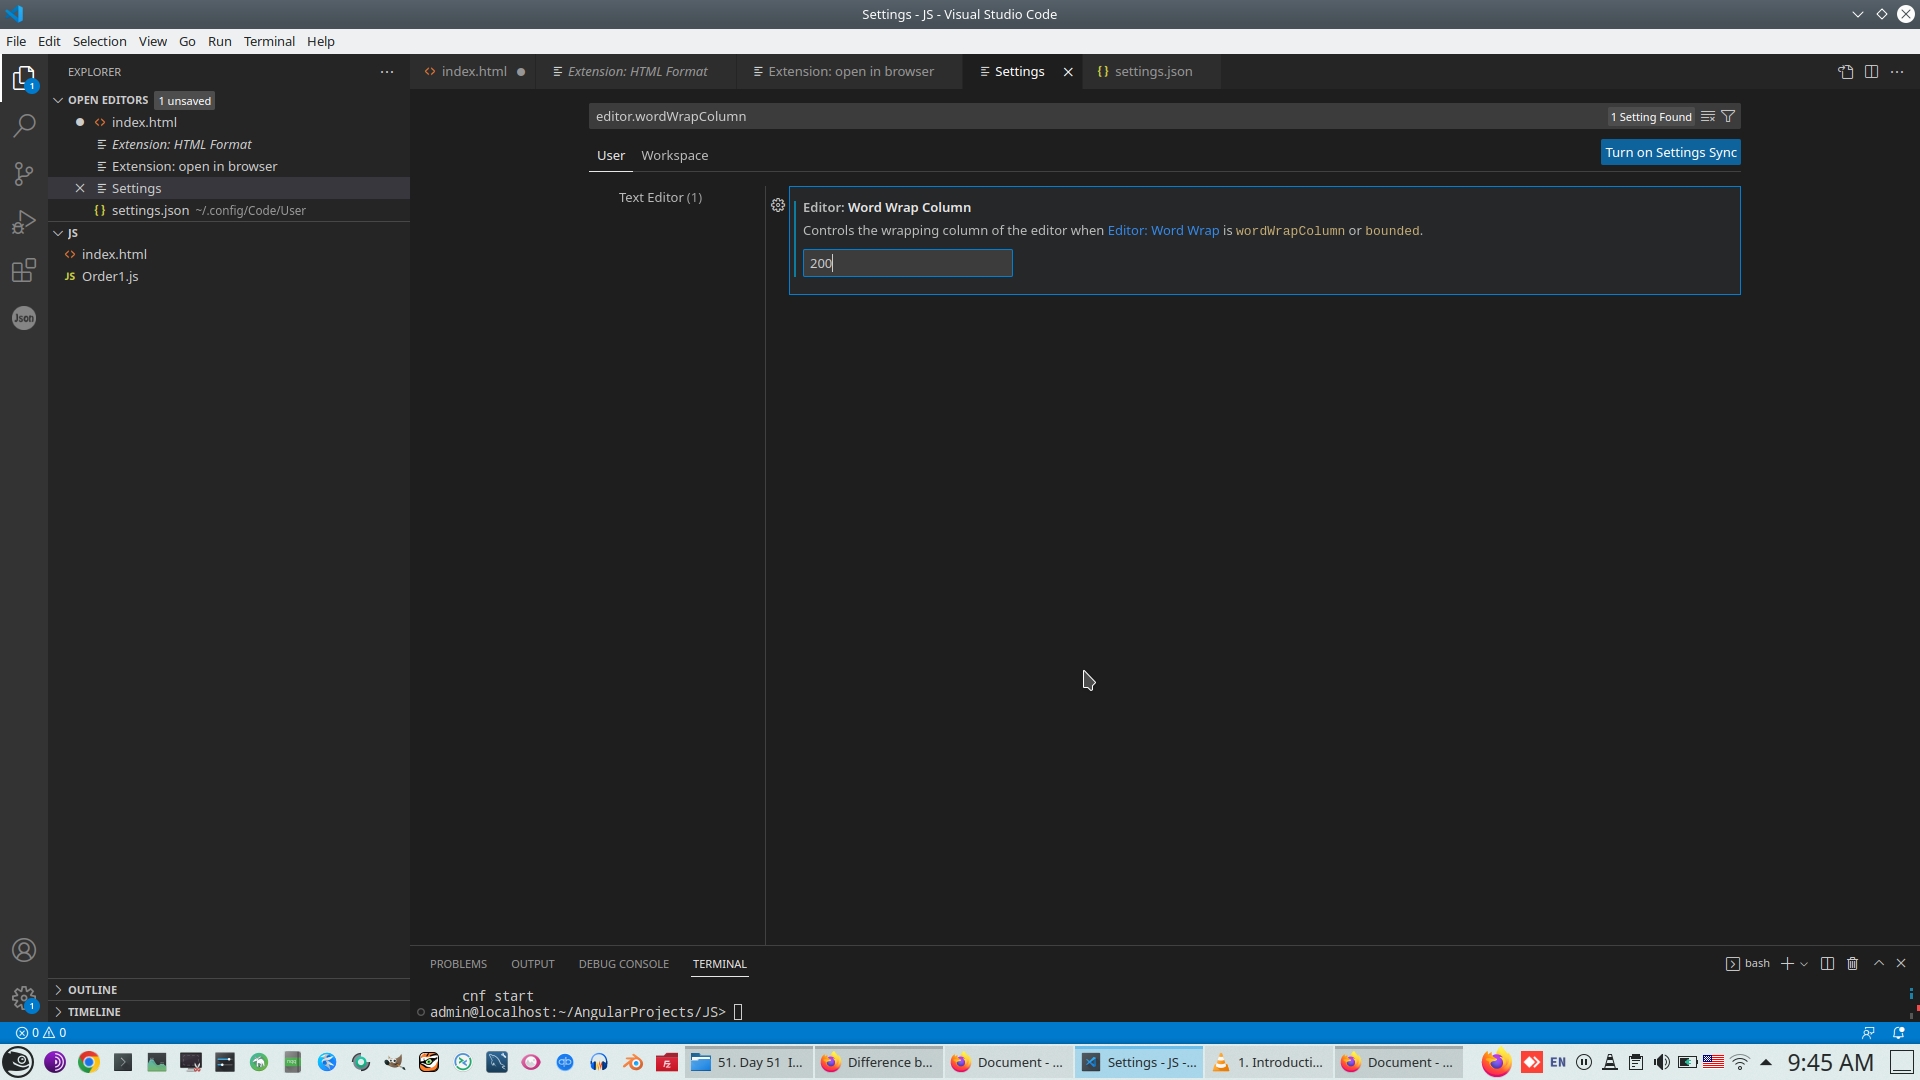Open the Search view in activity bar

coord(24,126)
